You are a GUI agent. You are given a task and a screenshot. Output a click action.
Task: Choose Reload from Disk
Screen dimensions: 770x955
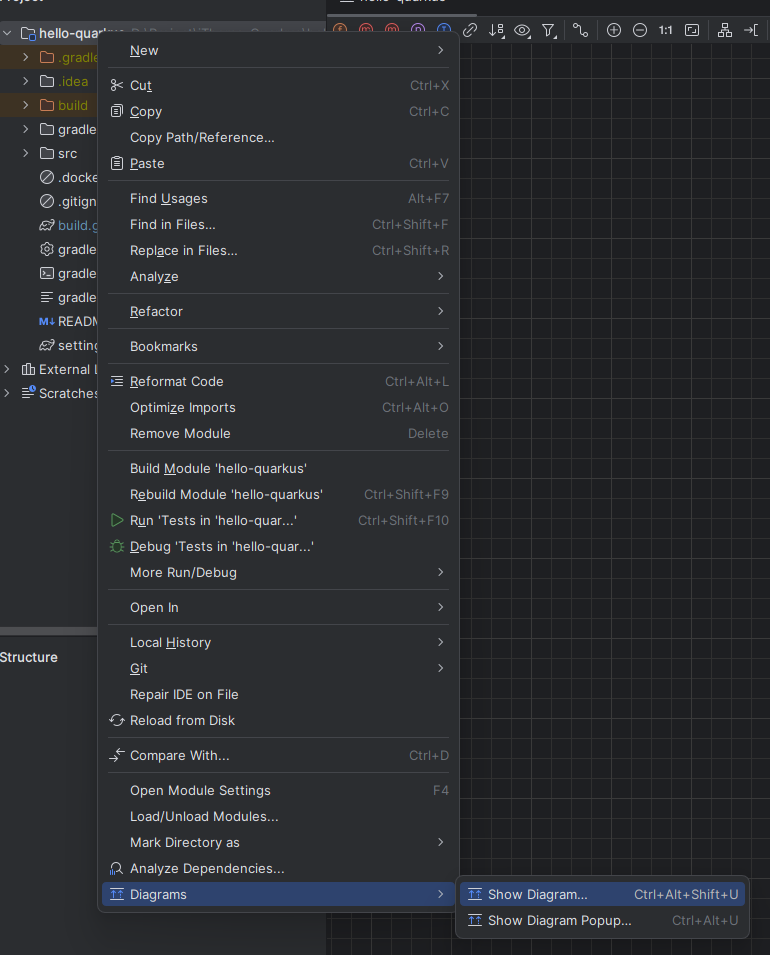[x=278, y=721]
